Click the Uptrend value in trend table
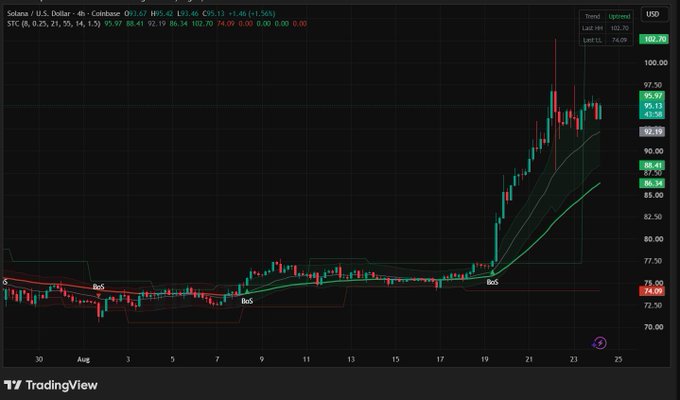Screen dimensions: 680x400 pyautogui.click(x=619, y=16)
